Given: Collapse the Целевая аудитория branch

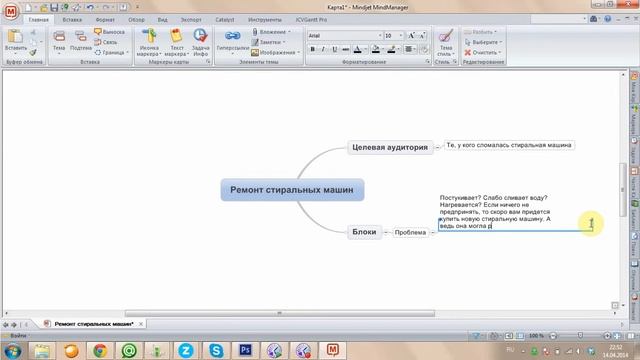Looking at the screenshot, I should click(x=438, y=147).
